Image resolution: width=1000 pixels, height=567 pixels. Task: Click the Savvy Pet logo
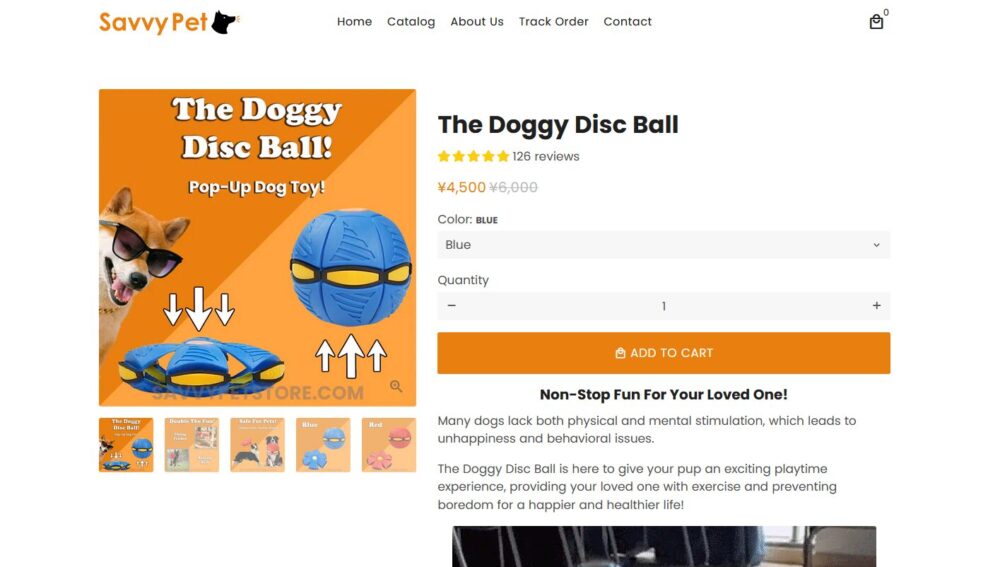coord(169,22)
